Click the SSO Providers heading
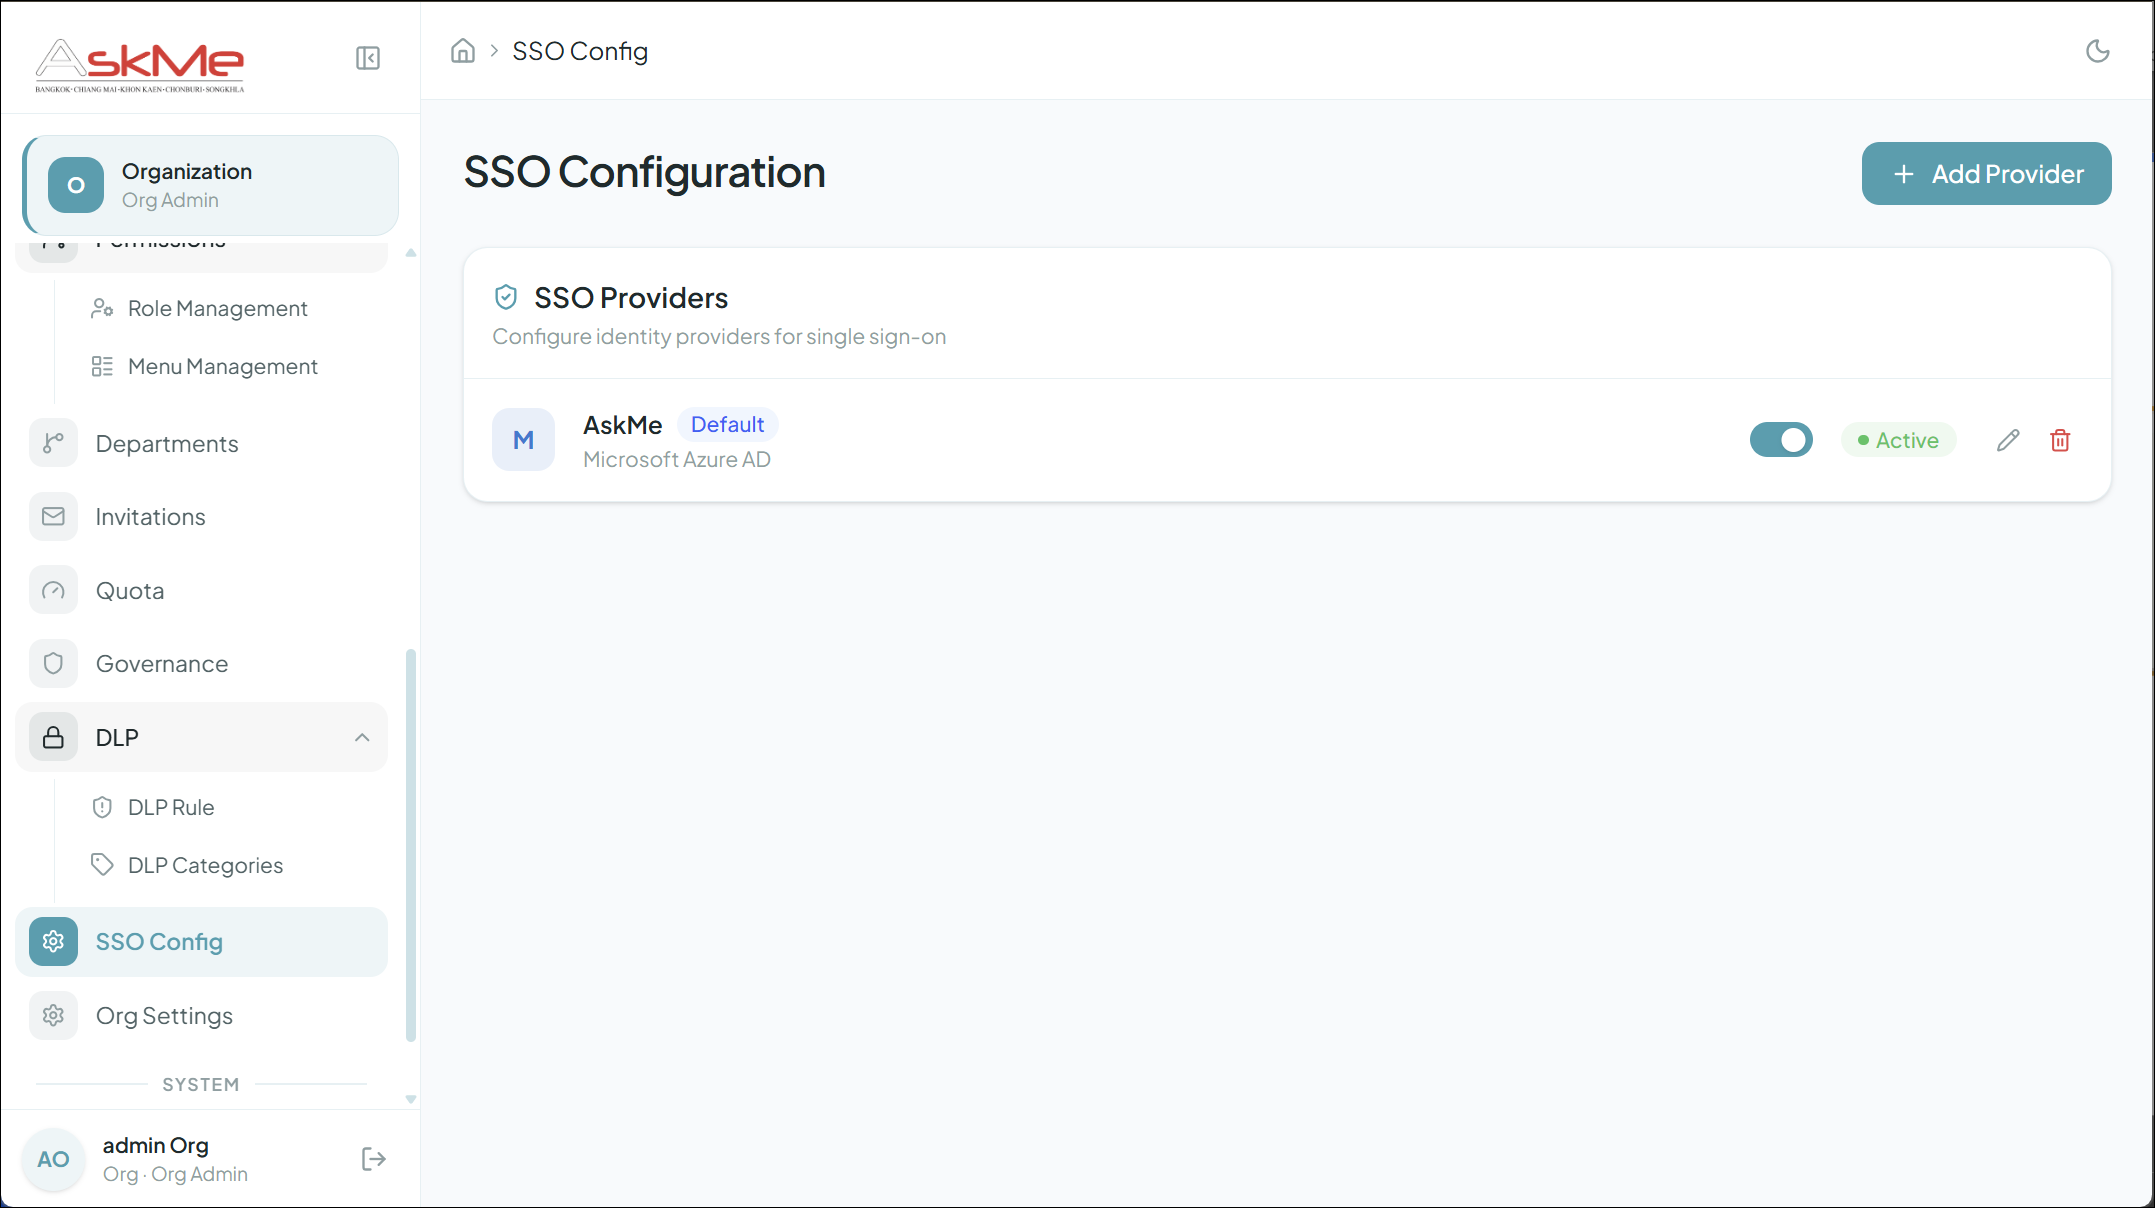The height and width of the screenshot is (1208, 2155). 631,297
